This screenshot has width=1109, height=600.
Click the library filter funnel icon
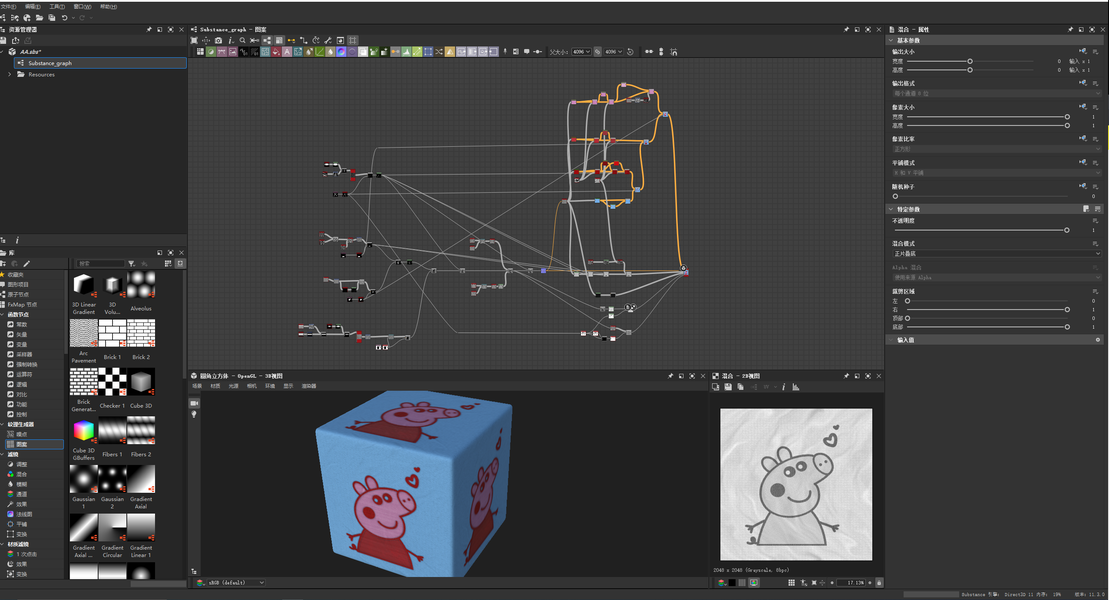(132, 263)
